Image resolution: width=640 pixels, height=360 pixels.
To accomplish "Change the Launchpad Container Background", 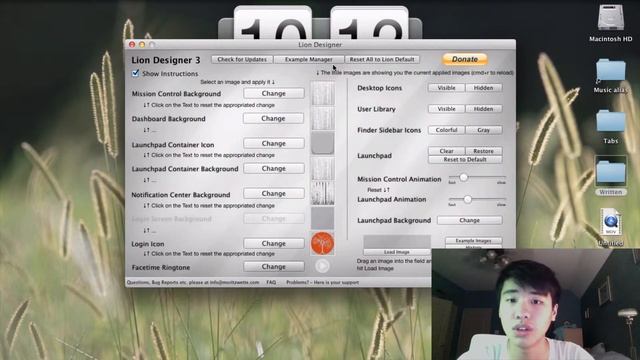I will (273, 169).
